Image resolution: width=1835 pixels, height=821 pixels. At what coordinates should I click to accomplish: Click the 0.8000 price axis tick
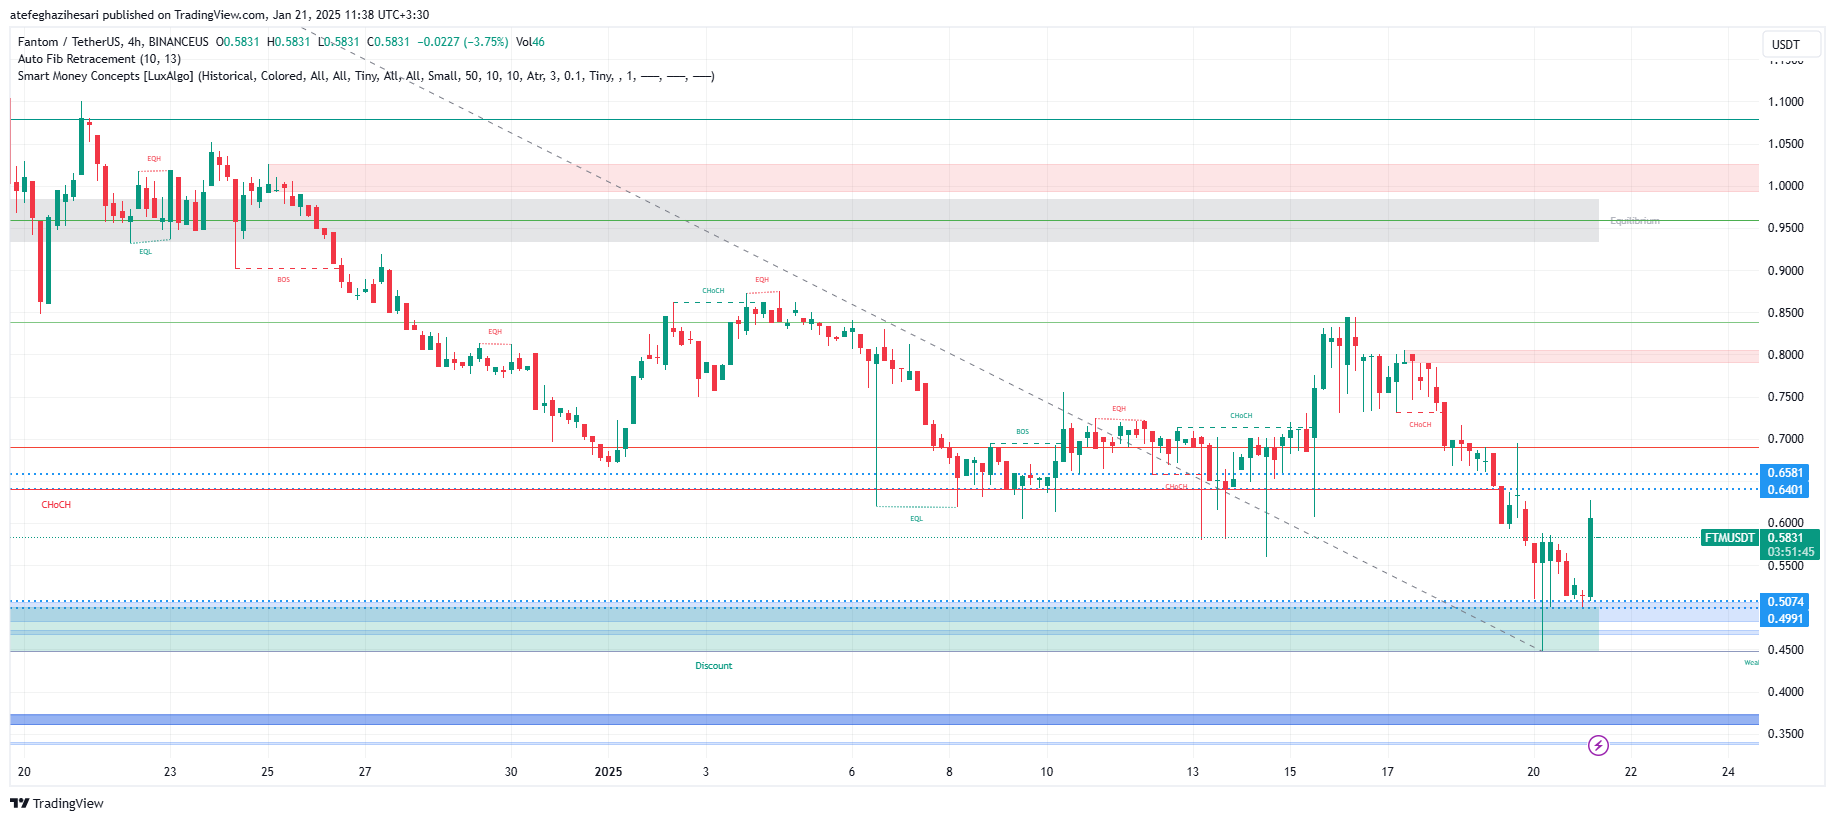(1786, 355)
